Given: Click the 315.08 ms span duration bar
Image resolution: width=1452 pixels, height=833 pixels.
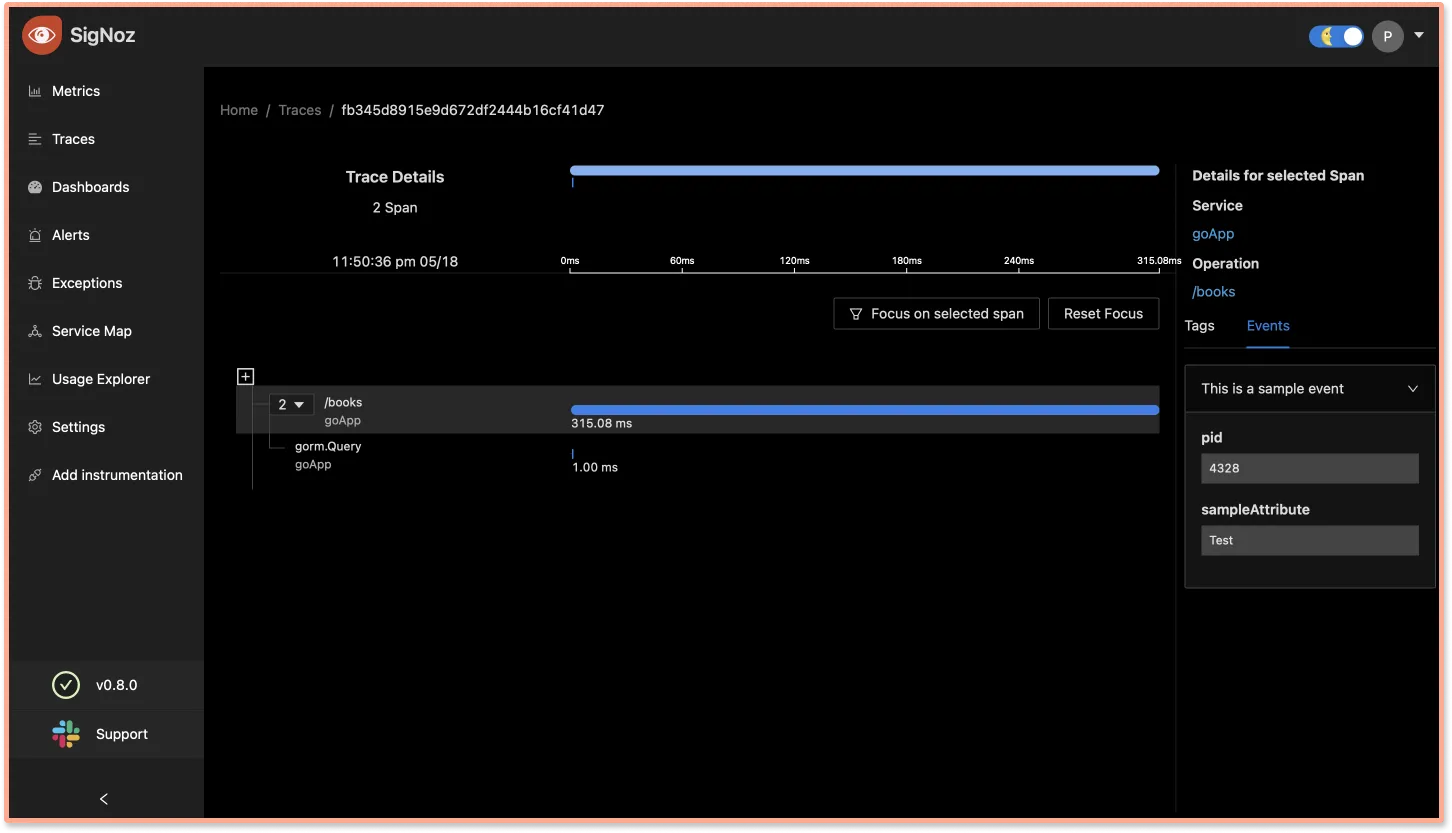Looking at the screenshot, I should (x=865, y=410).
